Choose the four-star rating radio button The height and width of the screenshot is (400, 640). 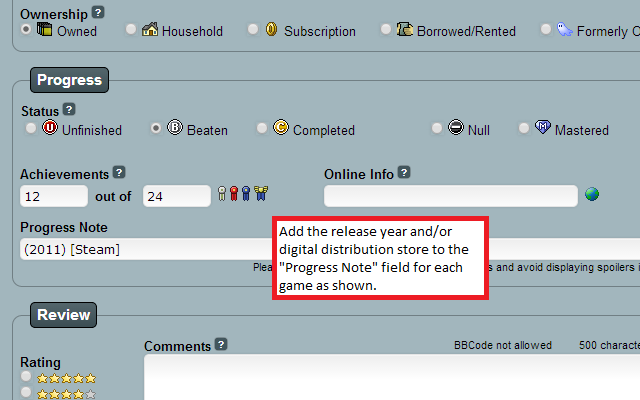26,392
